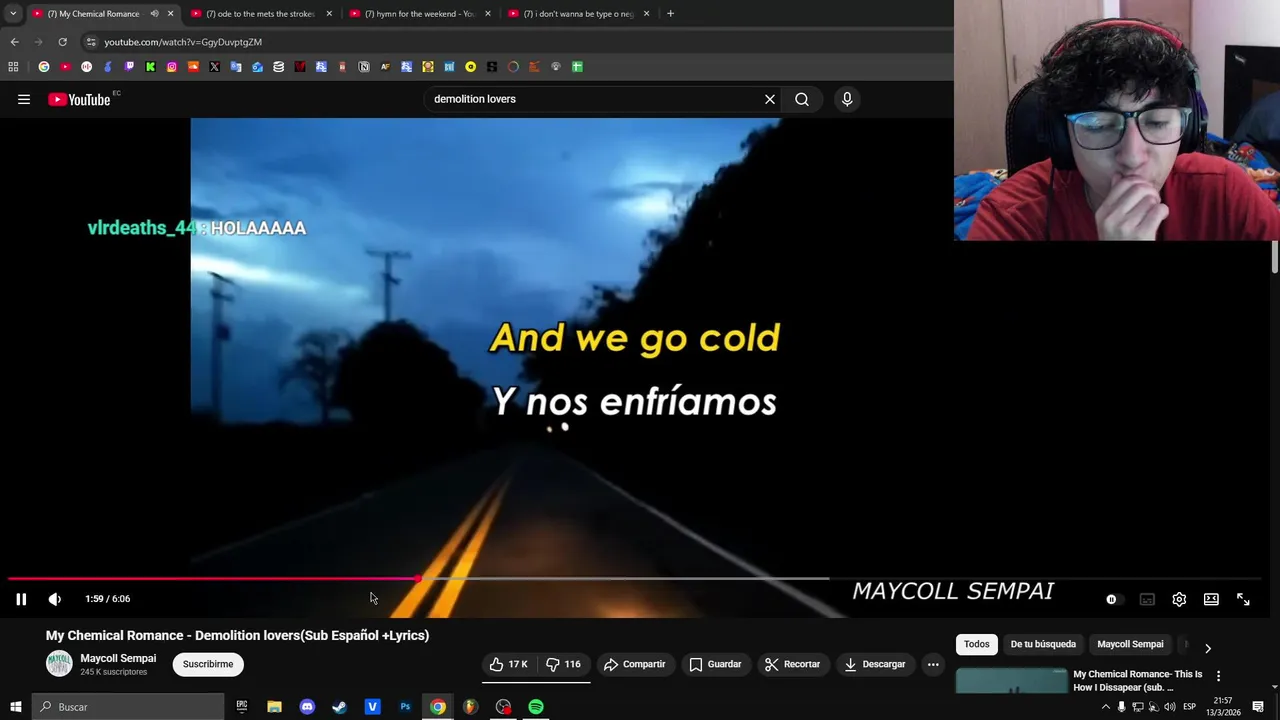Open the 'This Is How I Dissapear' video thumbnail

(1011, 680)
